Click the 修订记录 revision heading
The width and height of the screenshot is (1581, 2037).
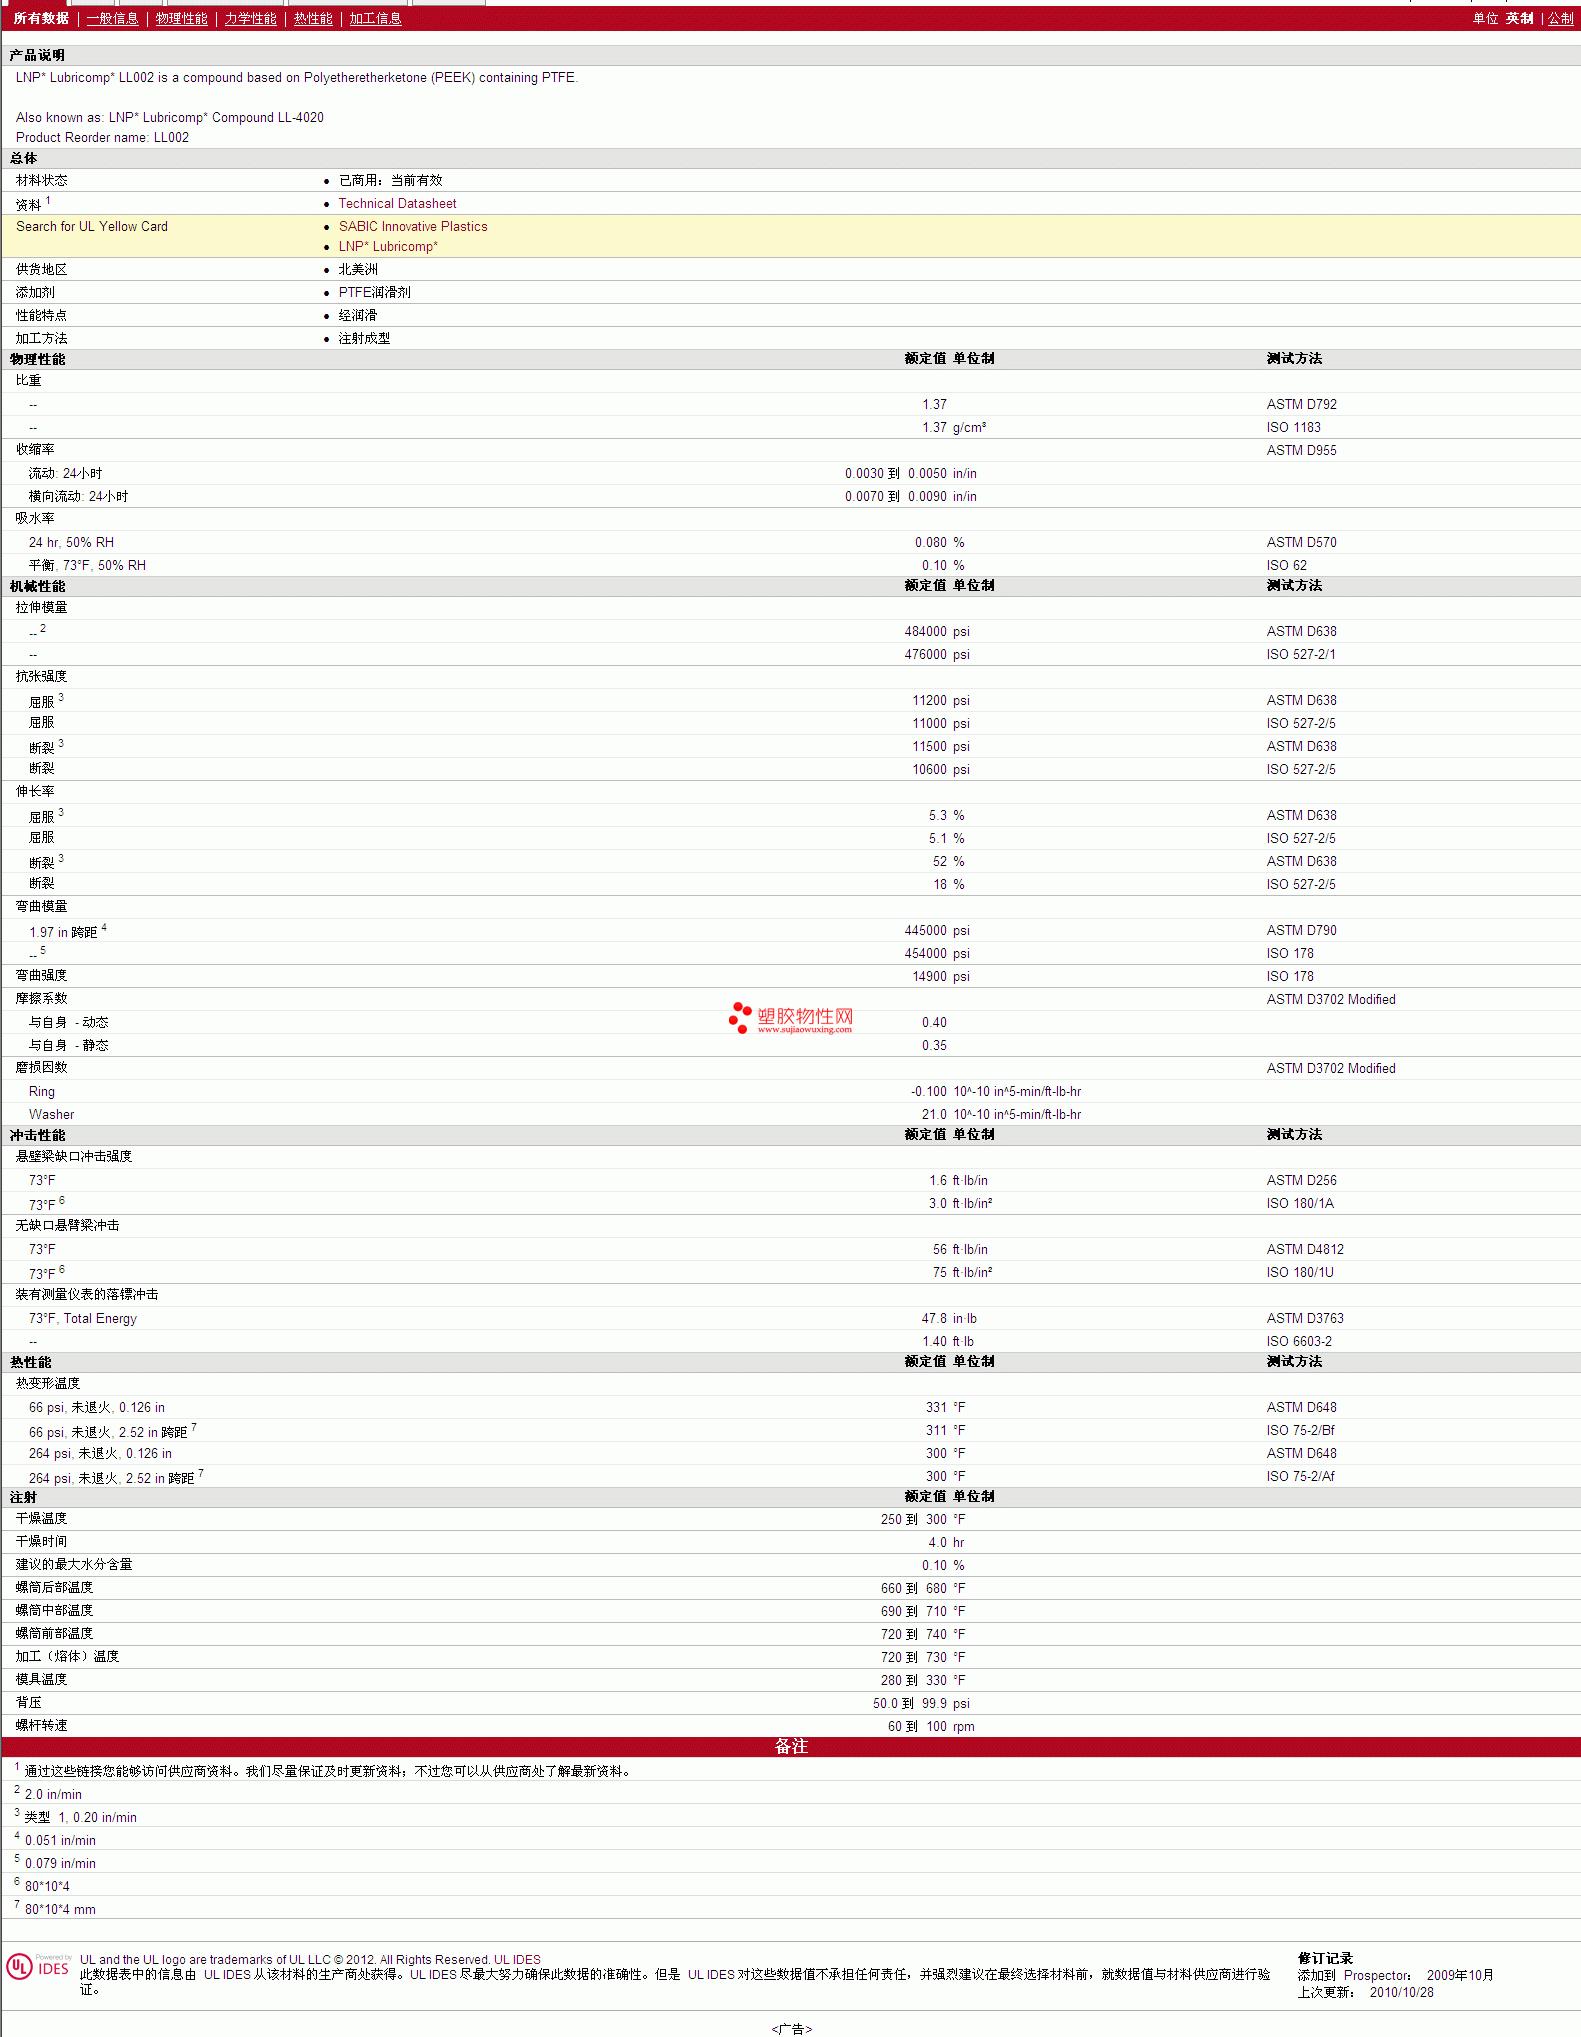click(1325, 1958)
